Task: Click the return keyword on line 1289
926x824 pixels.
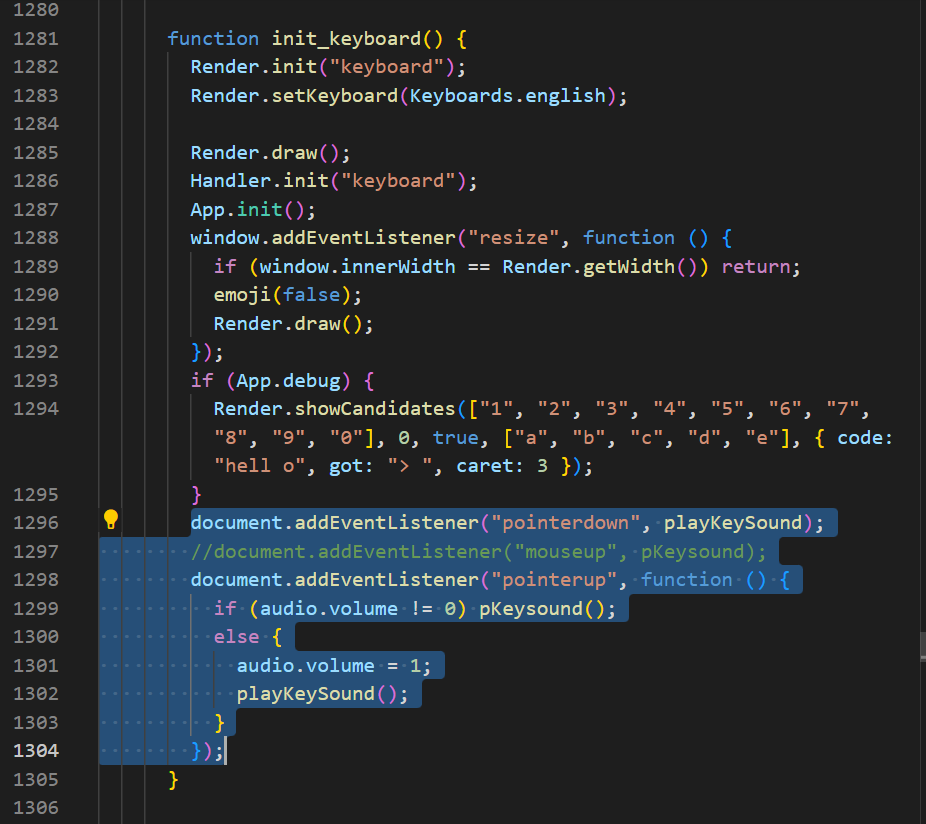Action: 756,267
